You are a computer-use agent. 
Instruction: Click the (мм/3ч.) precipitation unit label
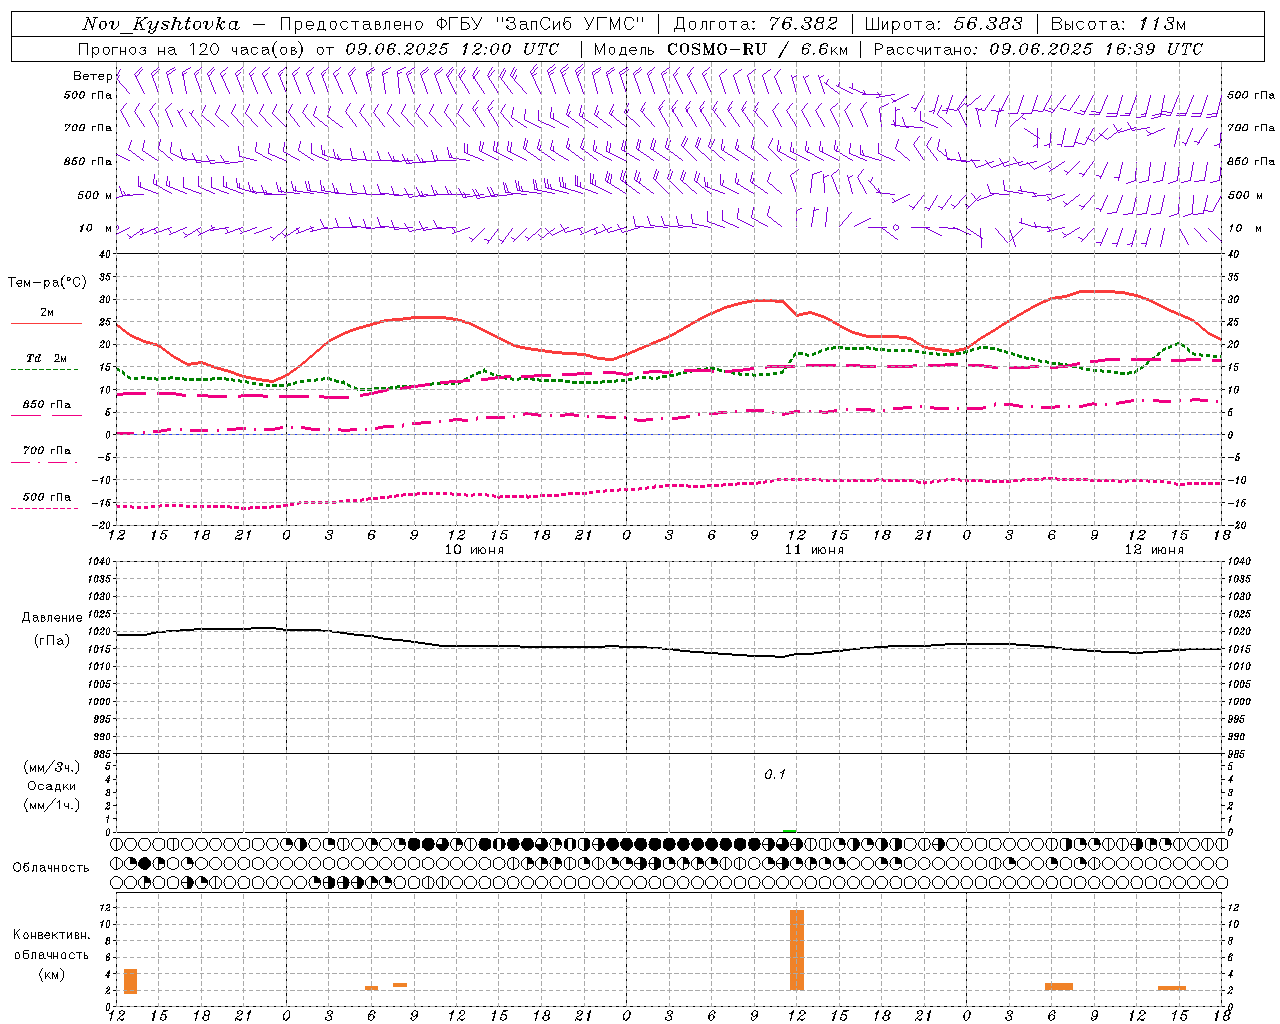coord(52,767)
